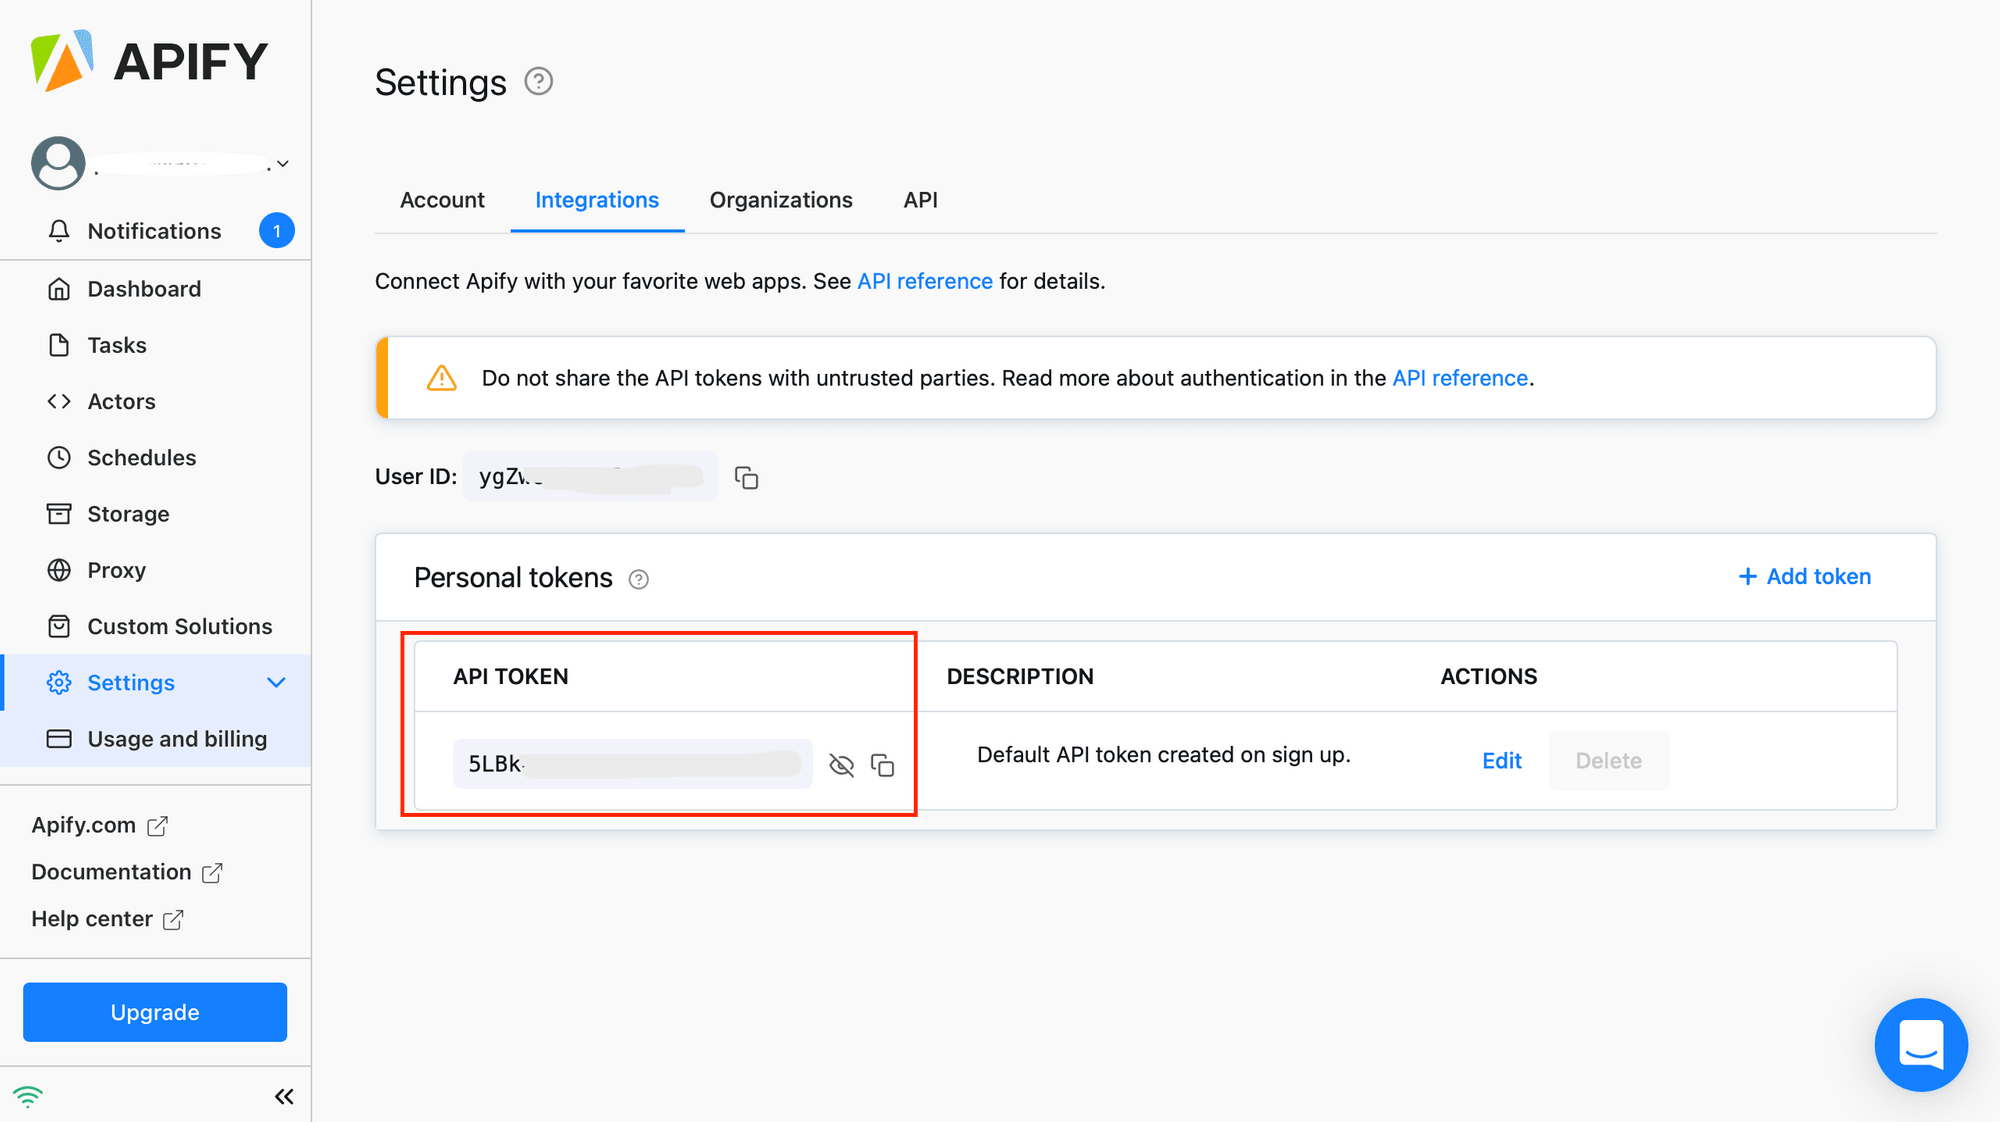This screenshot has height=1122, width=2000.
Task: Click the DESCRIPTION column header
Action: (x=1020, y=676)
